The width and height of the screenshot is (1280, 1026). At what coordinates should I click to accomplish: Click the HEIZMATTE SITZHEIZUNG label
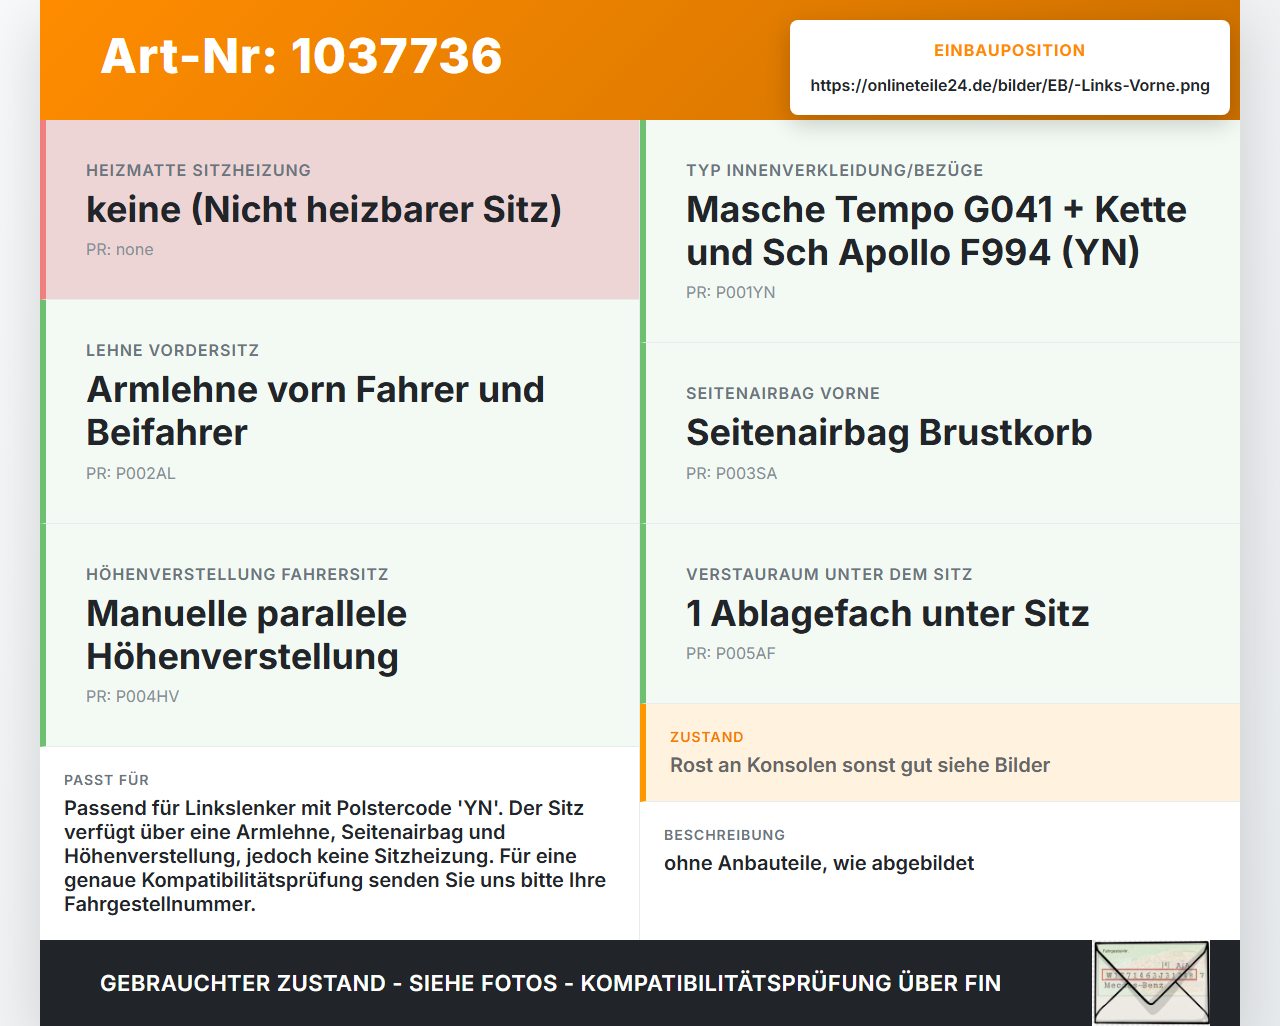click(198, 170)
